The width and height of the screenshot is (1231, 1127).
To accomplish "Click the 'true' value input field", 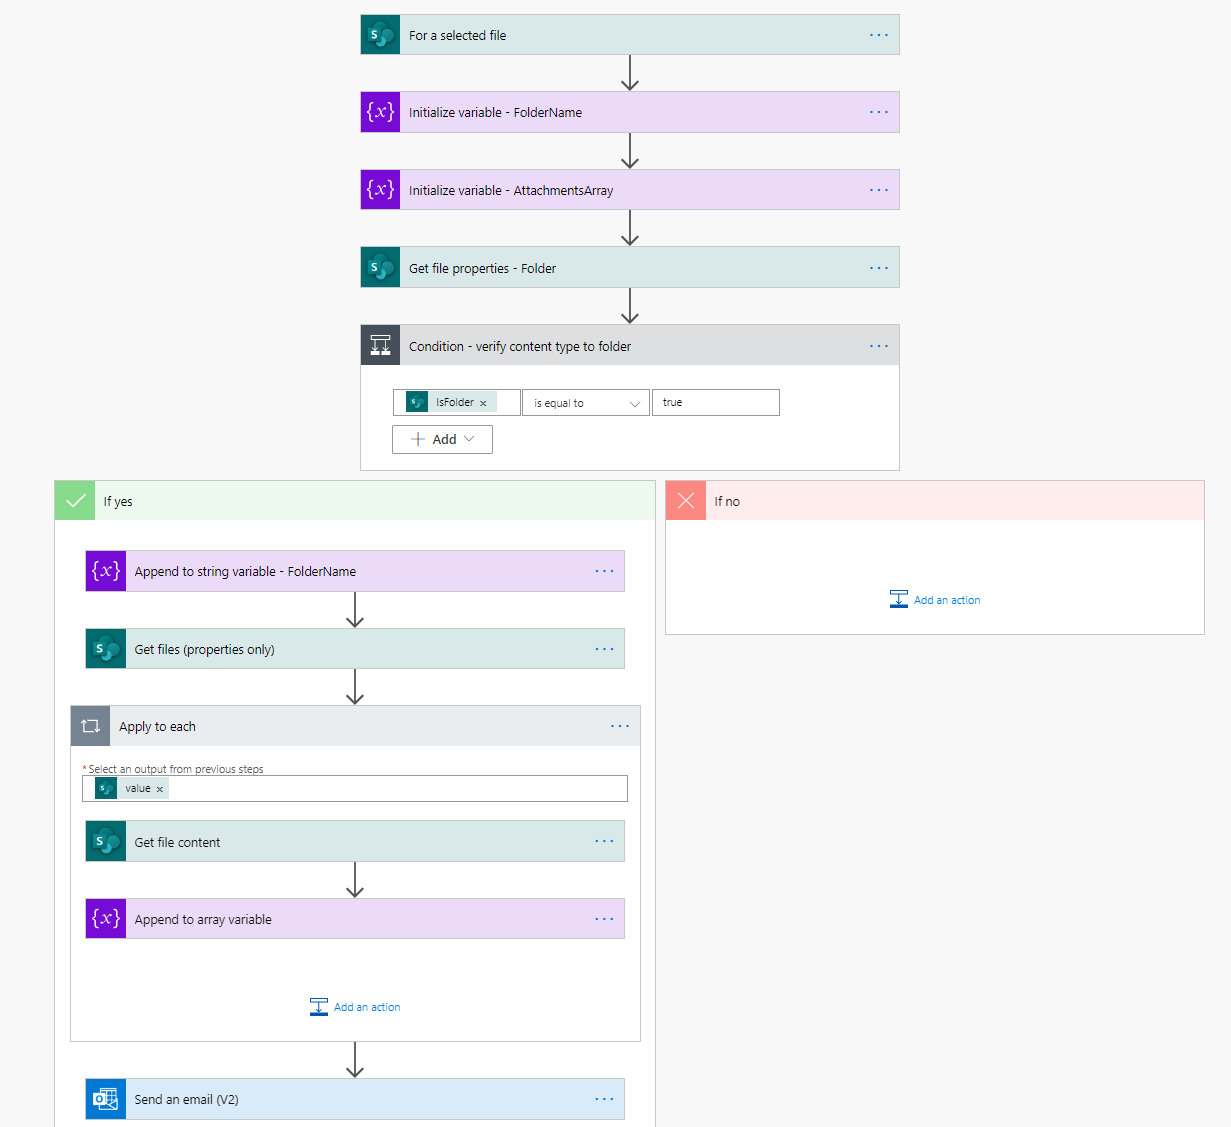I will tap(715, 402).
